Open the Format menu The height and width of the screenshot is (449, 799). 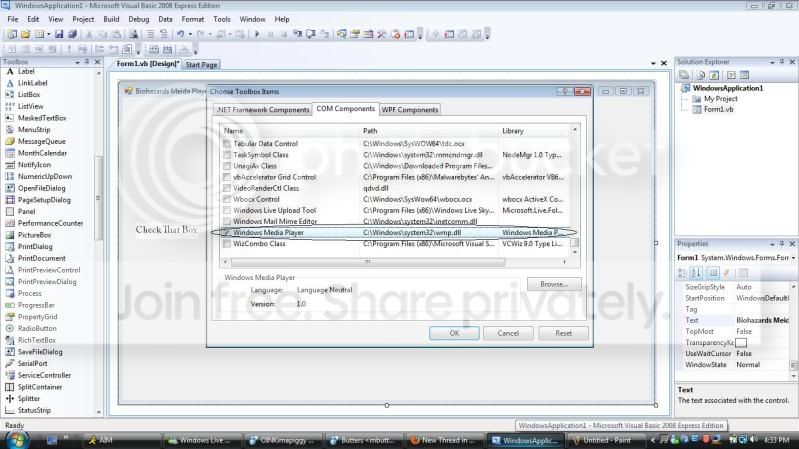193,19
